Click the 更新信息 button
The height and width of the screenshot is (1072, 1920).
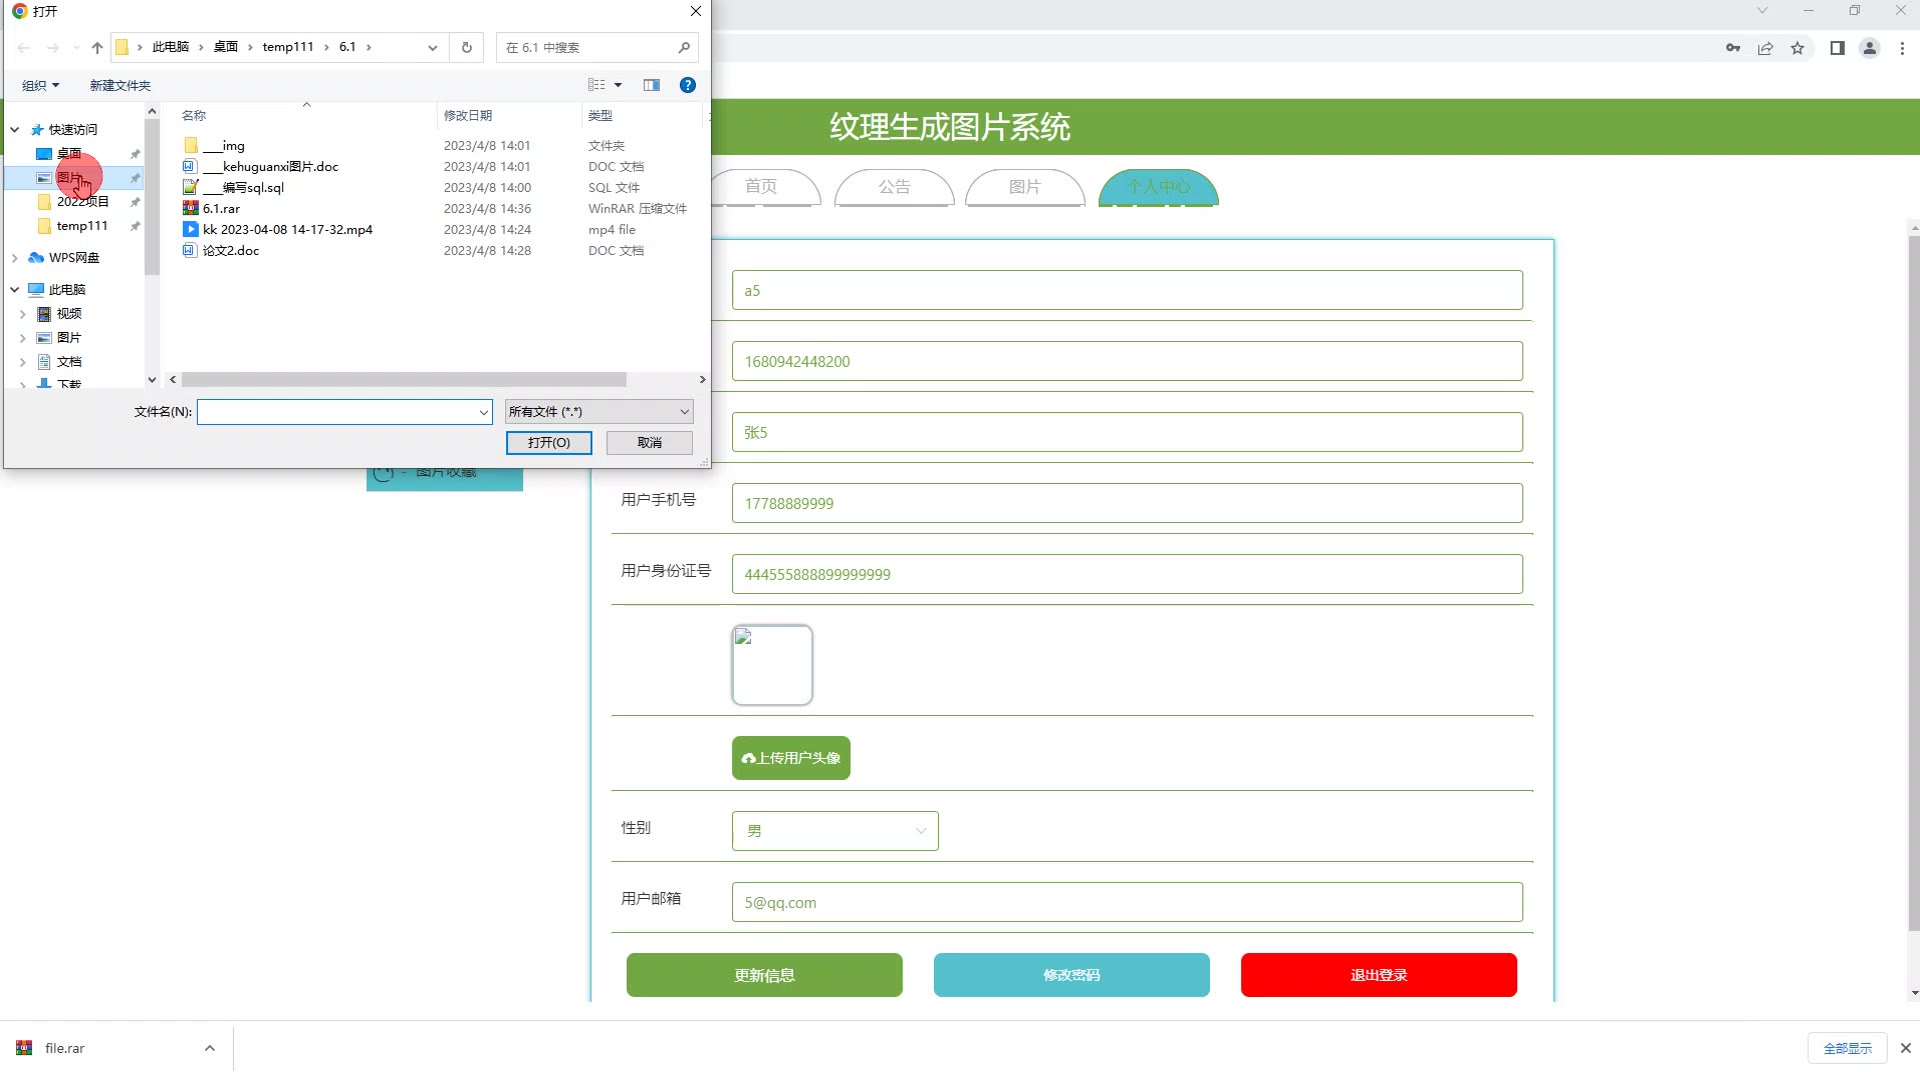pyautogui.click(x=764, y=975)
